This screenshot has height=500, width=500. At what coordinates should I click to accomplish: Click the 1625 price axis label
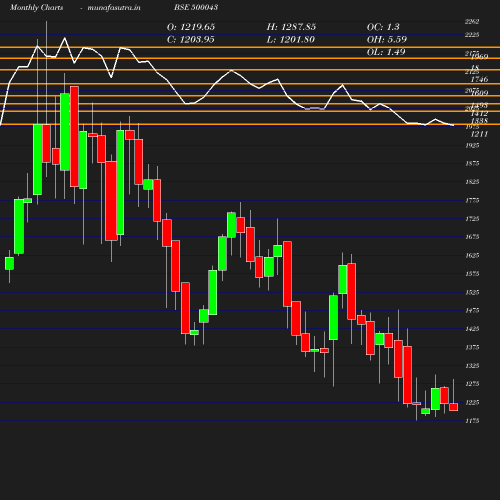pos(472,255)
